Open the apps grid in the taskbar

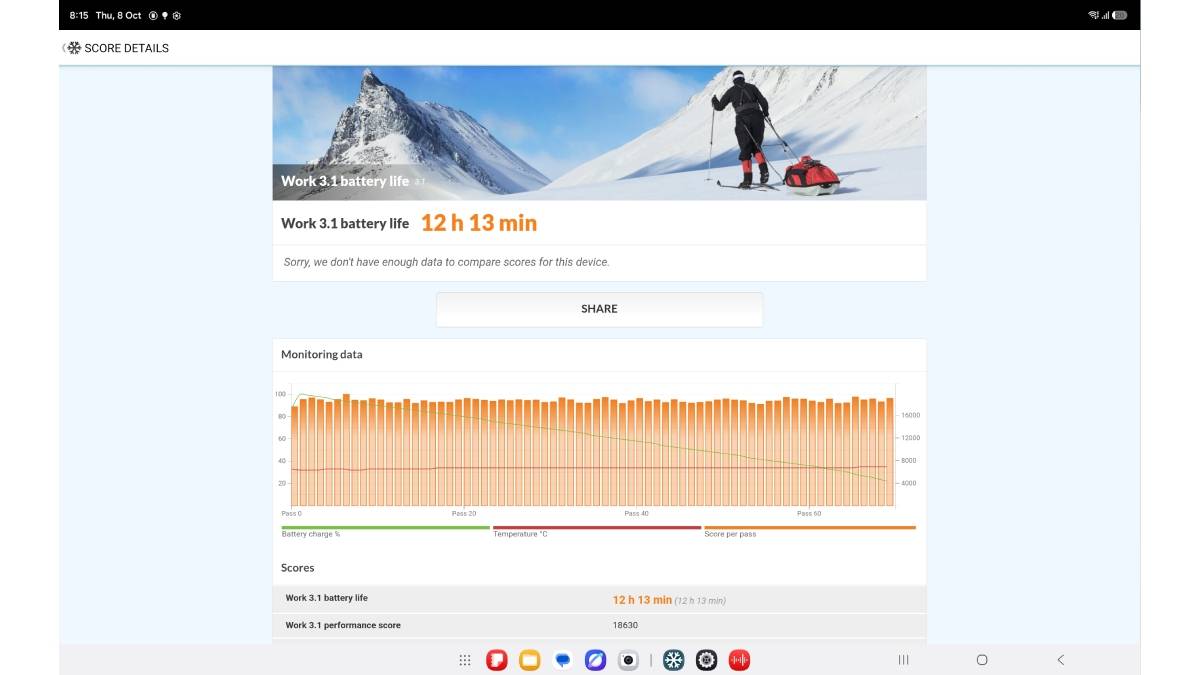tap(465, 660)
